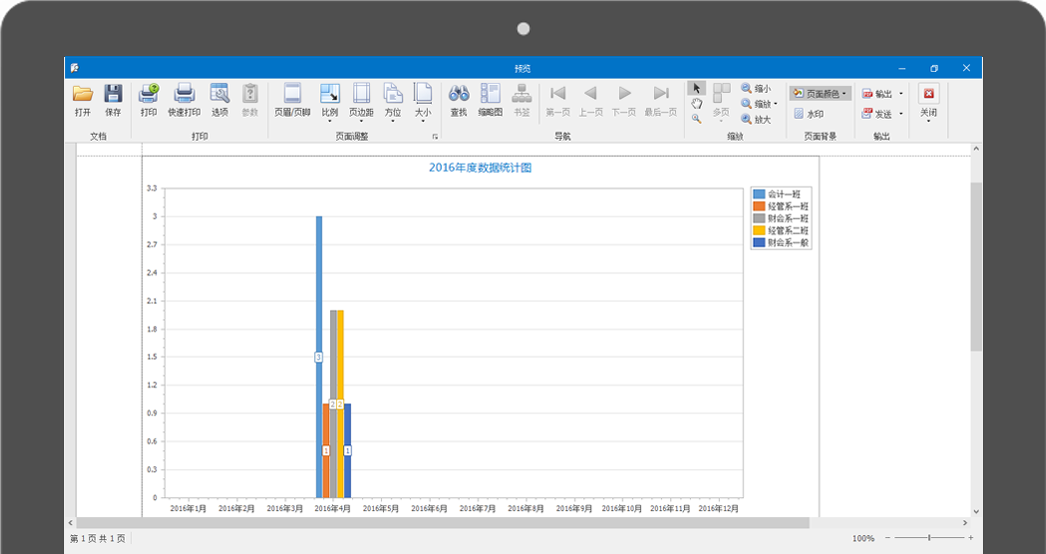Click the plus zoom button in status bar
The width and height of the screenshot is (1046, 554).
point(971,537)
